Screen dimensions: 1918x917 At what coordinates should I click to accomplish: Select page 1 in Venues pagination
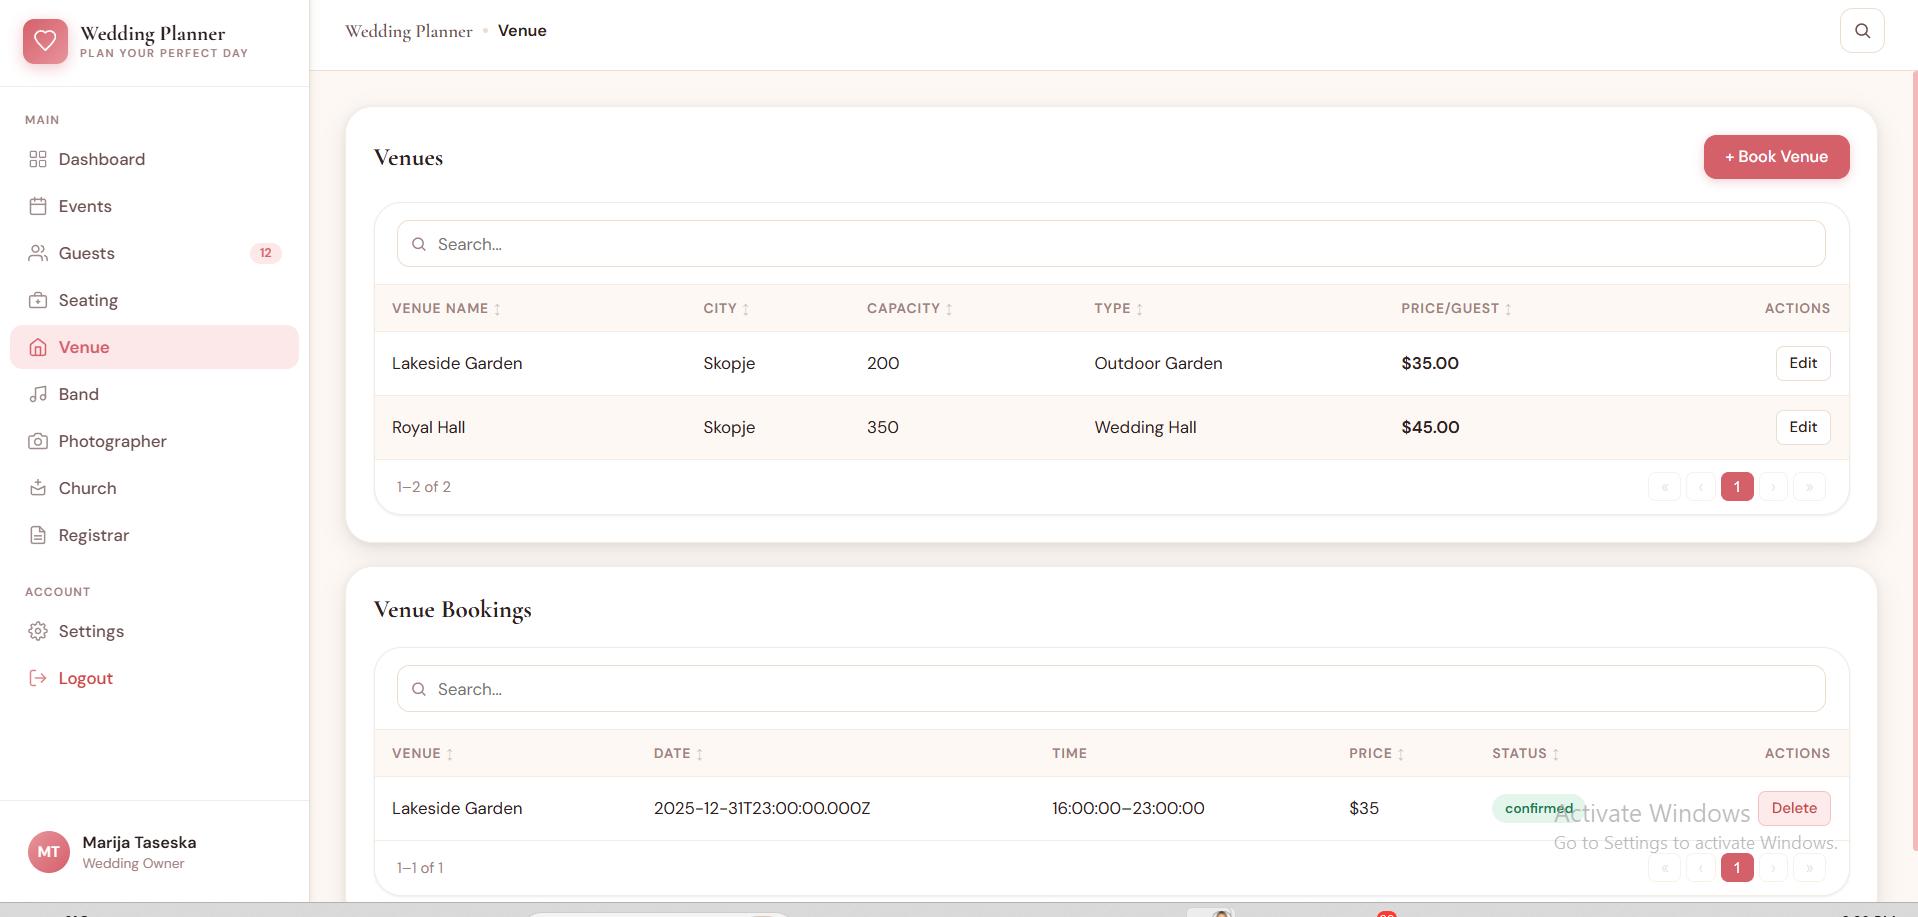coord(1736,487)
